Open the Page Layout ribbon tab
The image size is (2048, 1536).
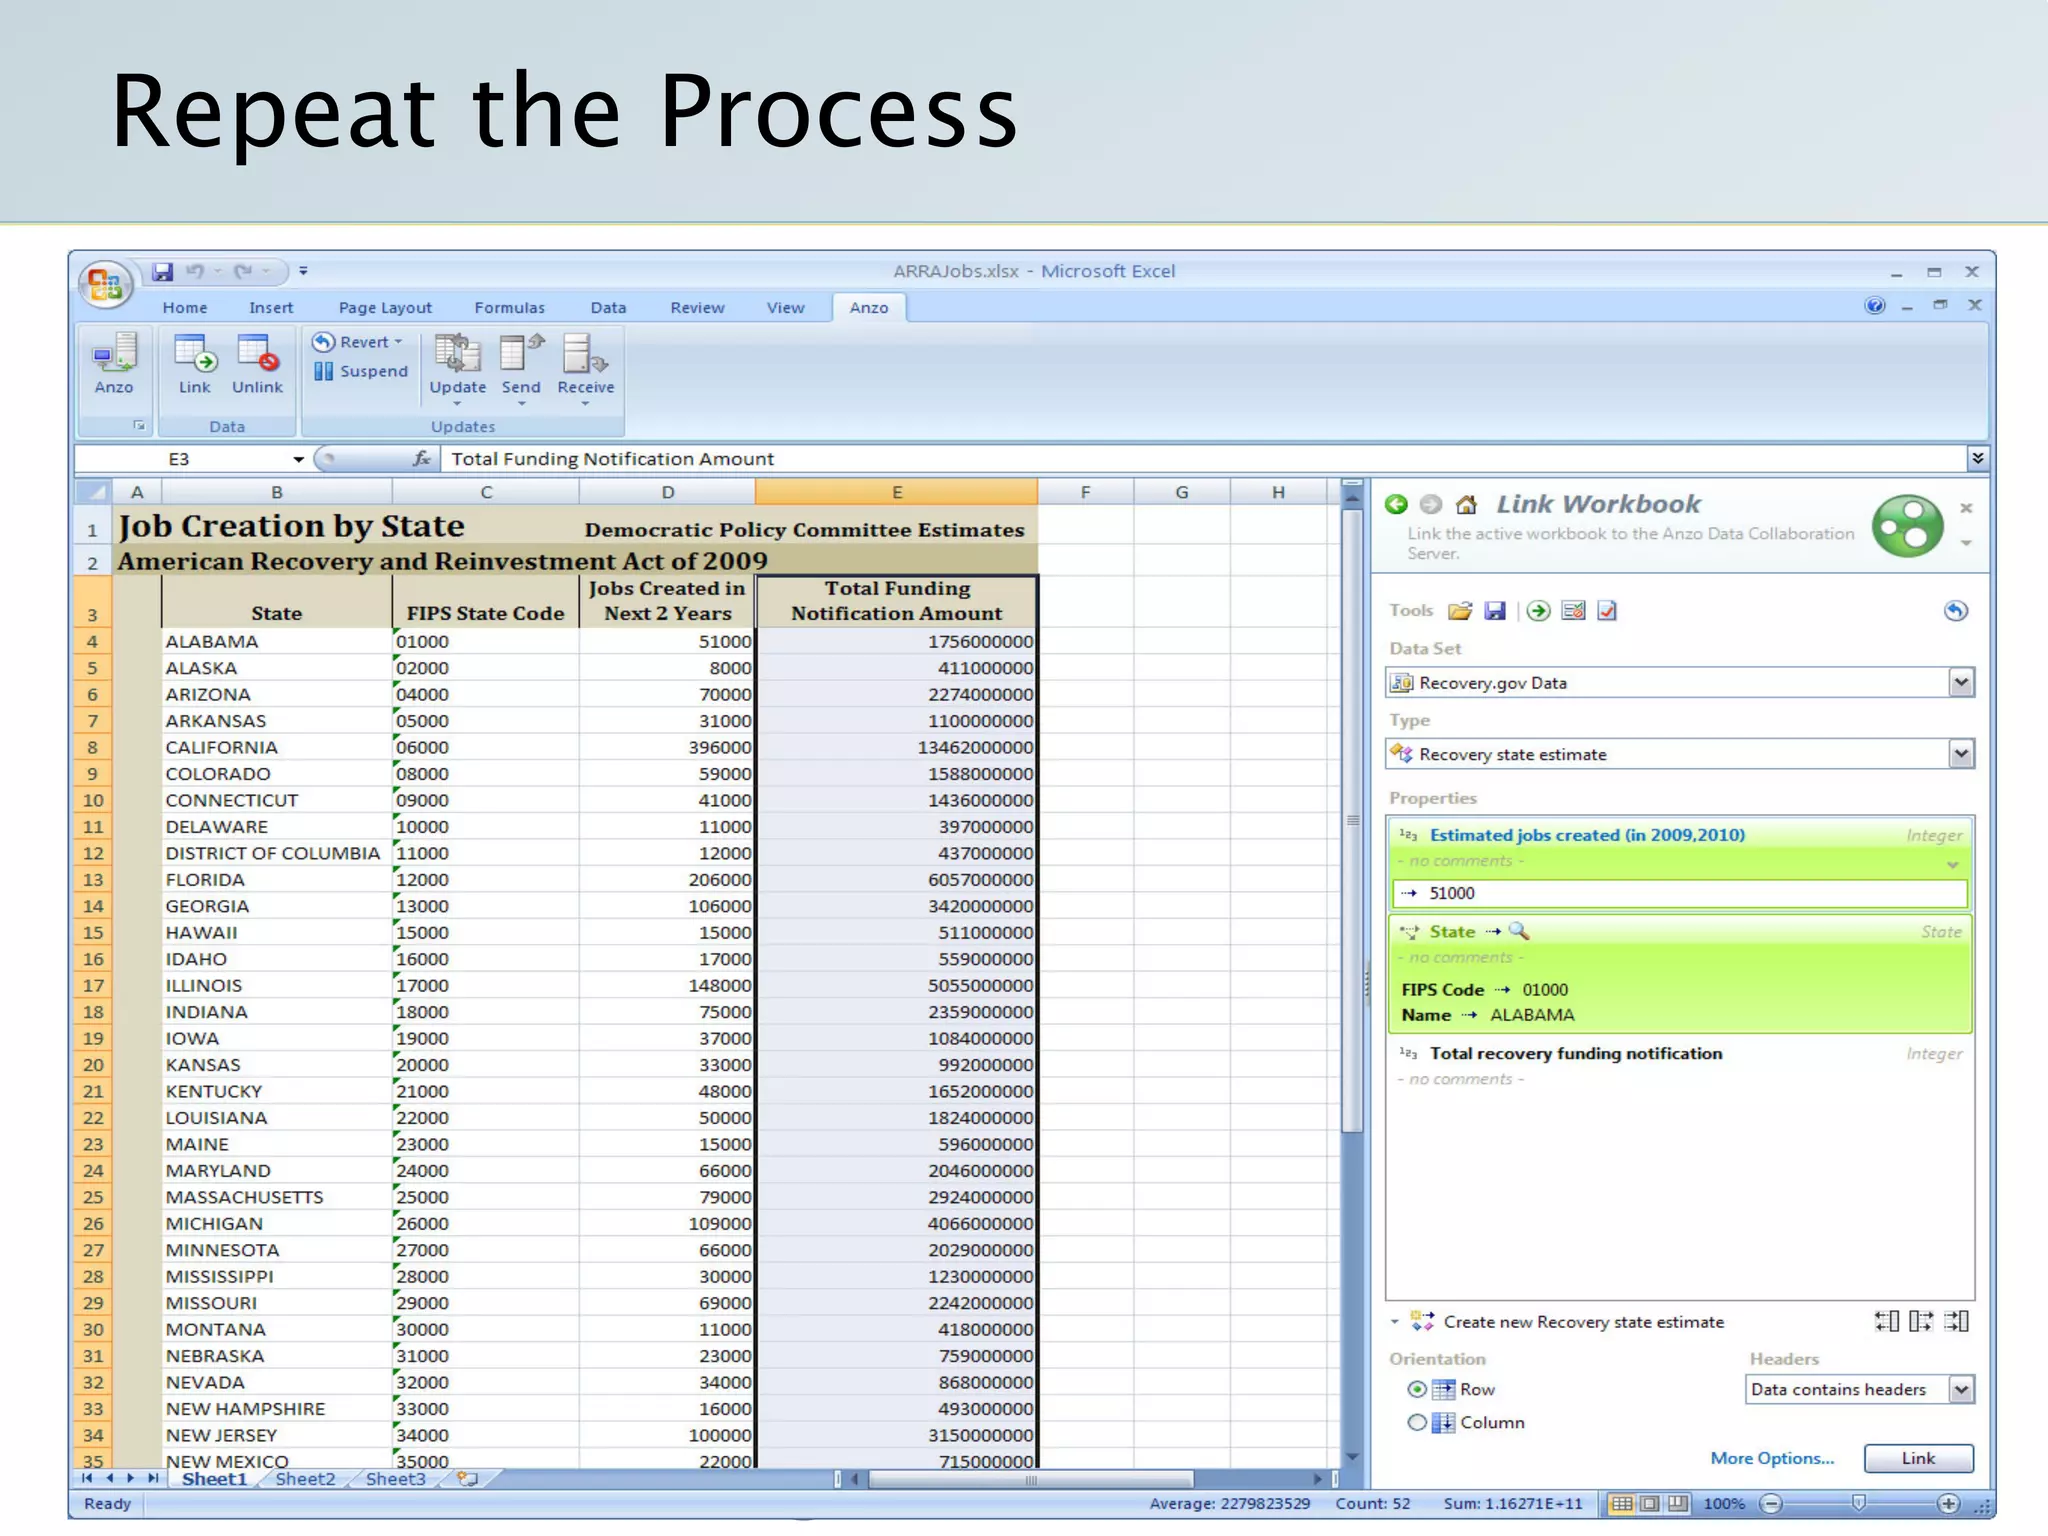pyautogui.click(x=385, y=308)
